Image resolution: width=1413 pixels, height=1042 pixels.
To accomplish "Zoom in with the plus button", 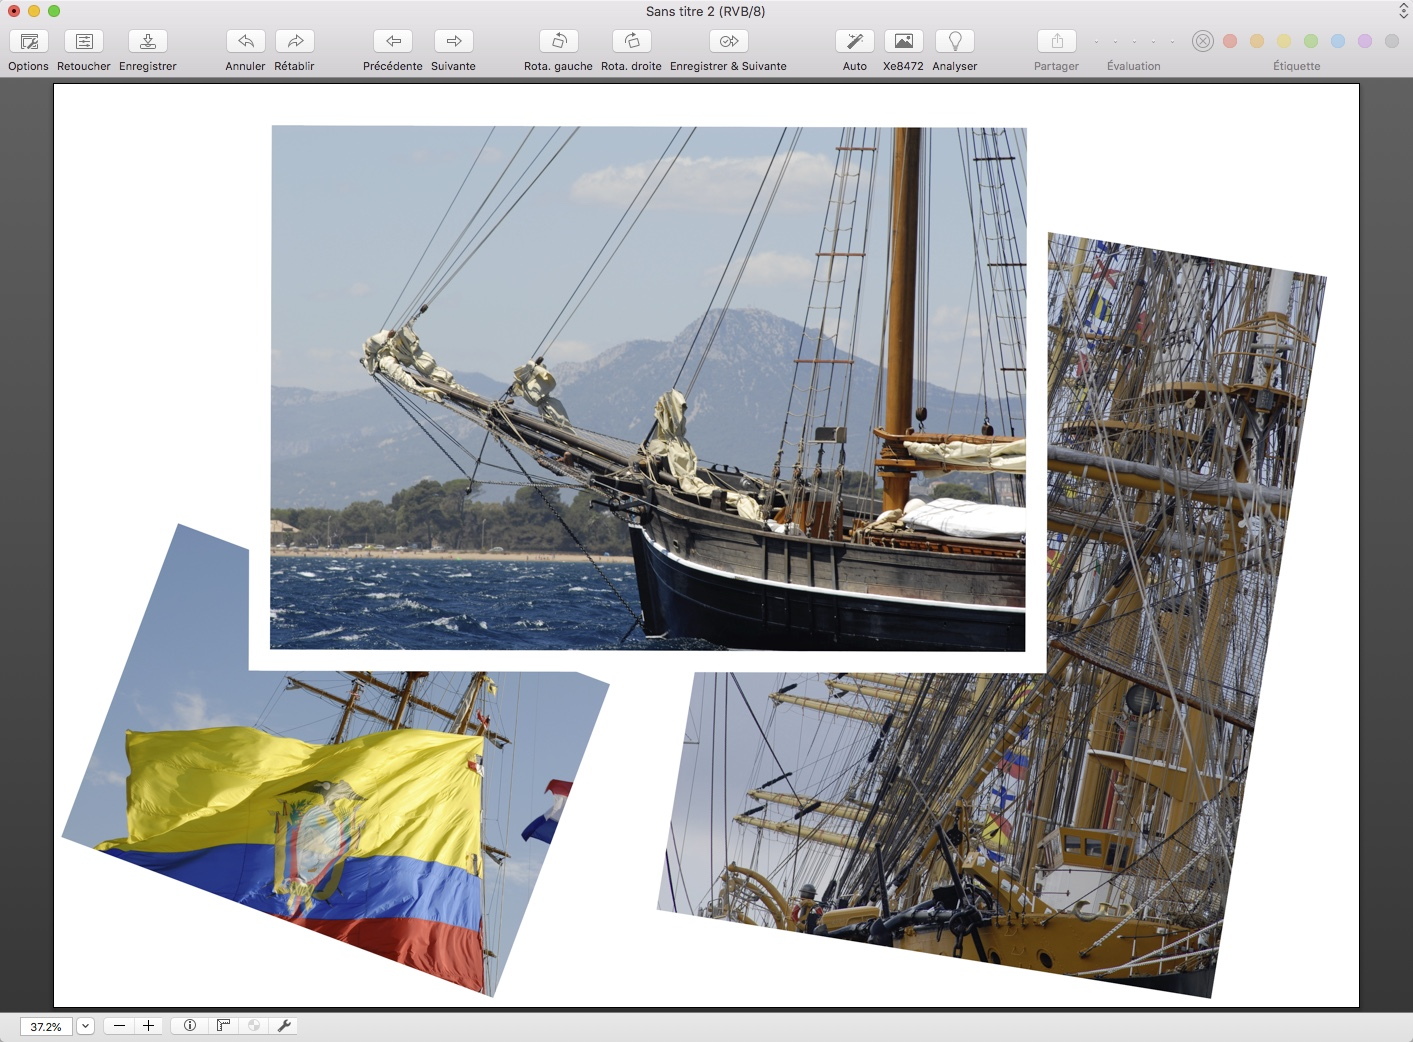I will pos(149,1025).
